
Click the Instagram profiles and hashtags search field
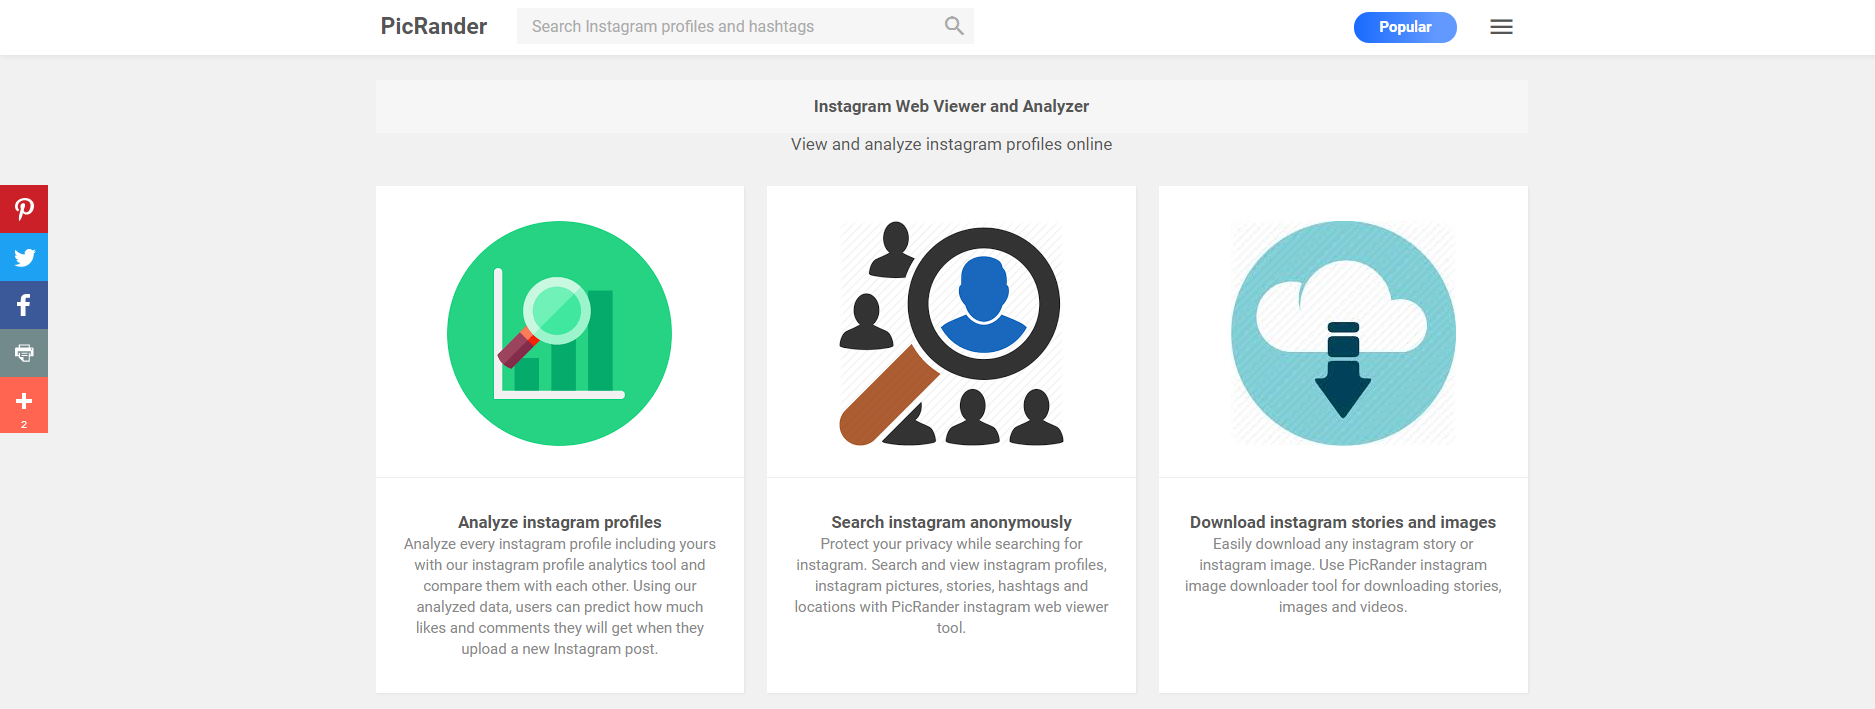745,26
